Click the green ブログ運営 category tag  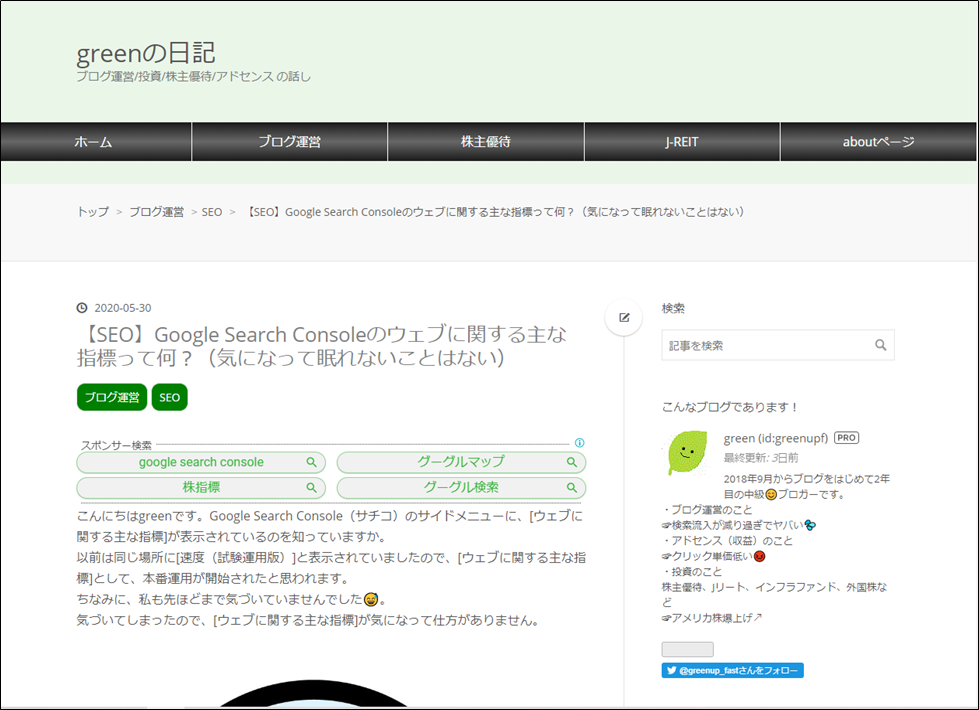[112, 397]
